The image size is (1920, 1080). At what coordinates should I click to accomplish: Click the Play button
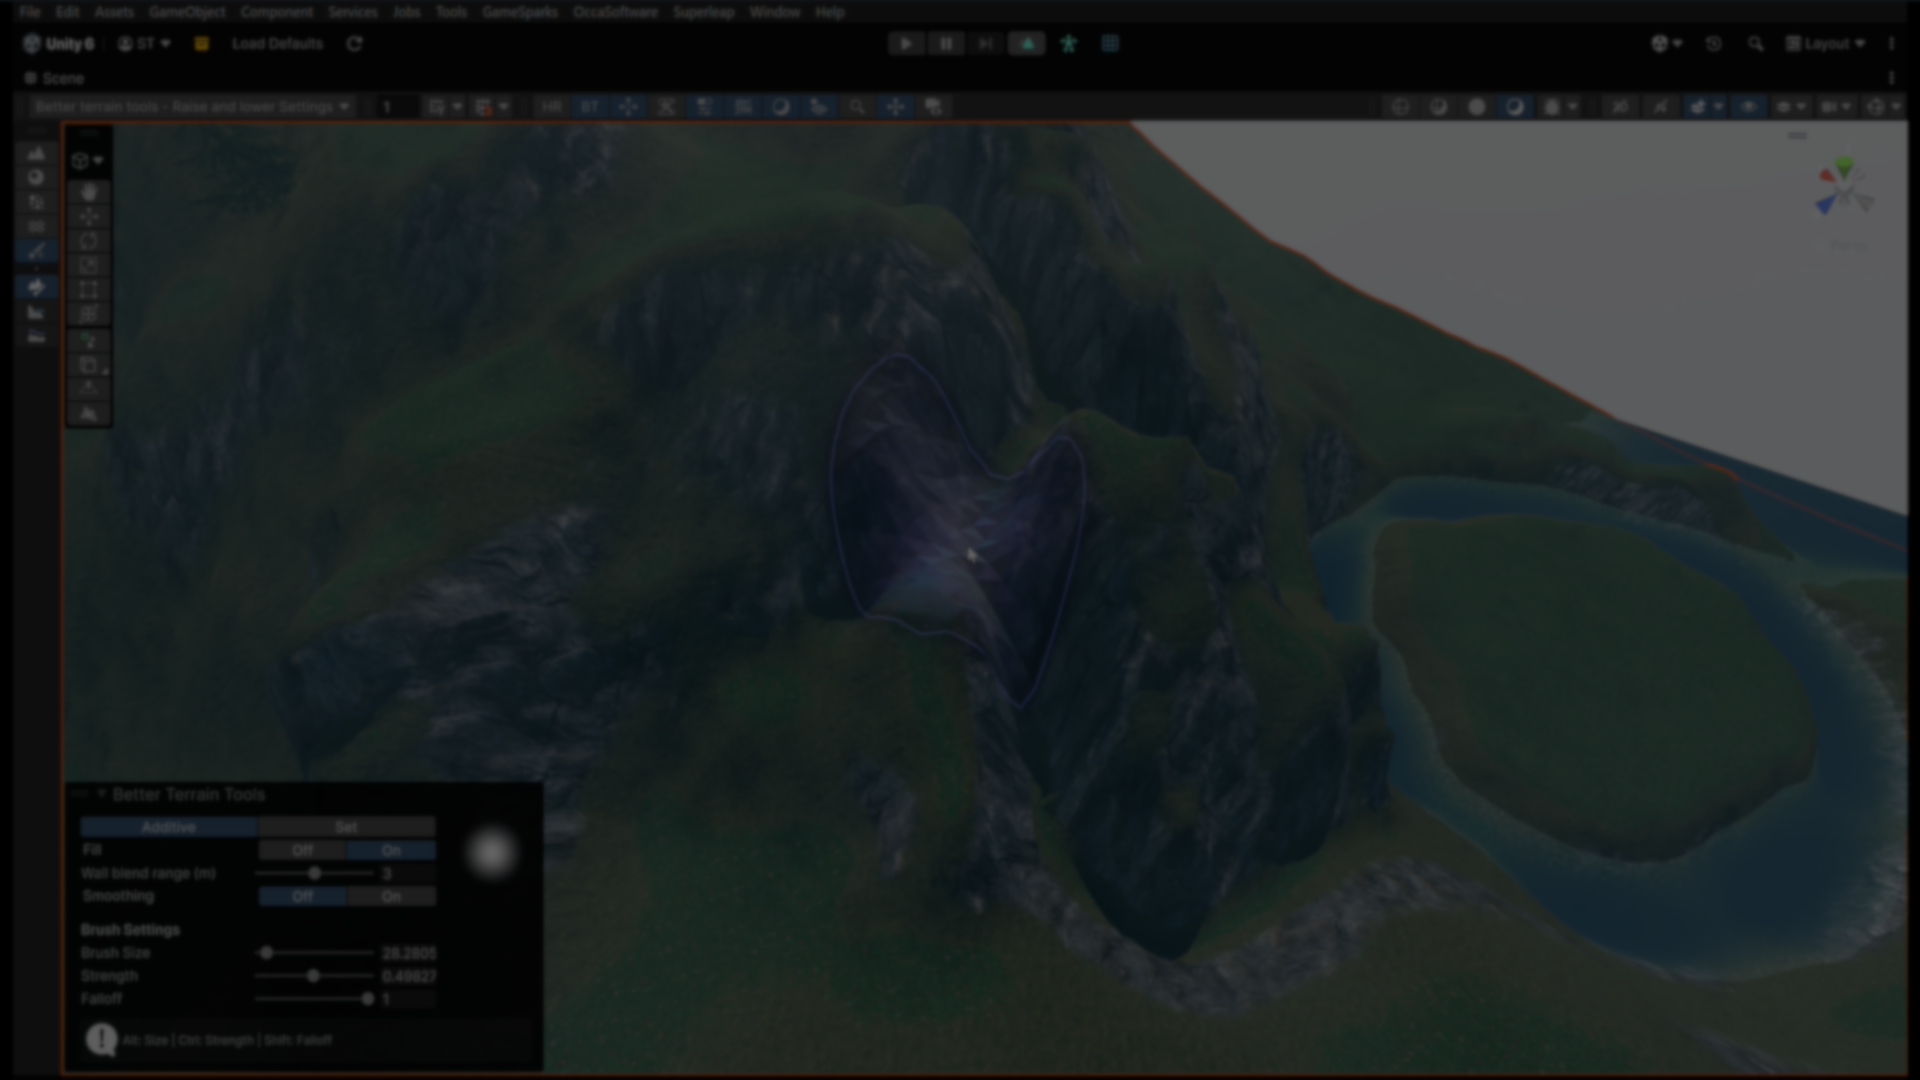coord(905,44)
